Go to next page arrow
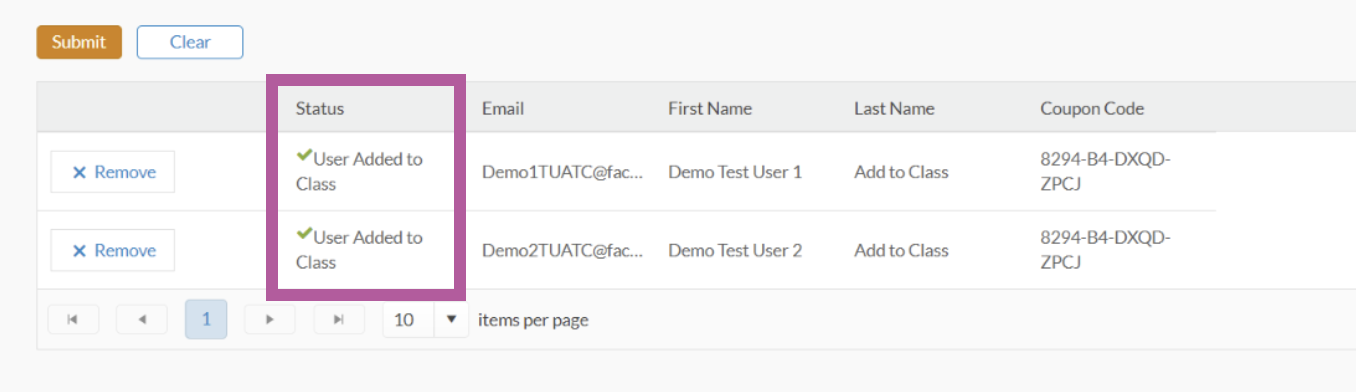This screenshot has width=1356, height=392. pyautogui.click(x=269, y=320)
